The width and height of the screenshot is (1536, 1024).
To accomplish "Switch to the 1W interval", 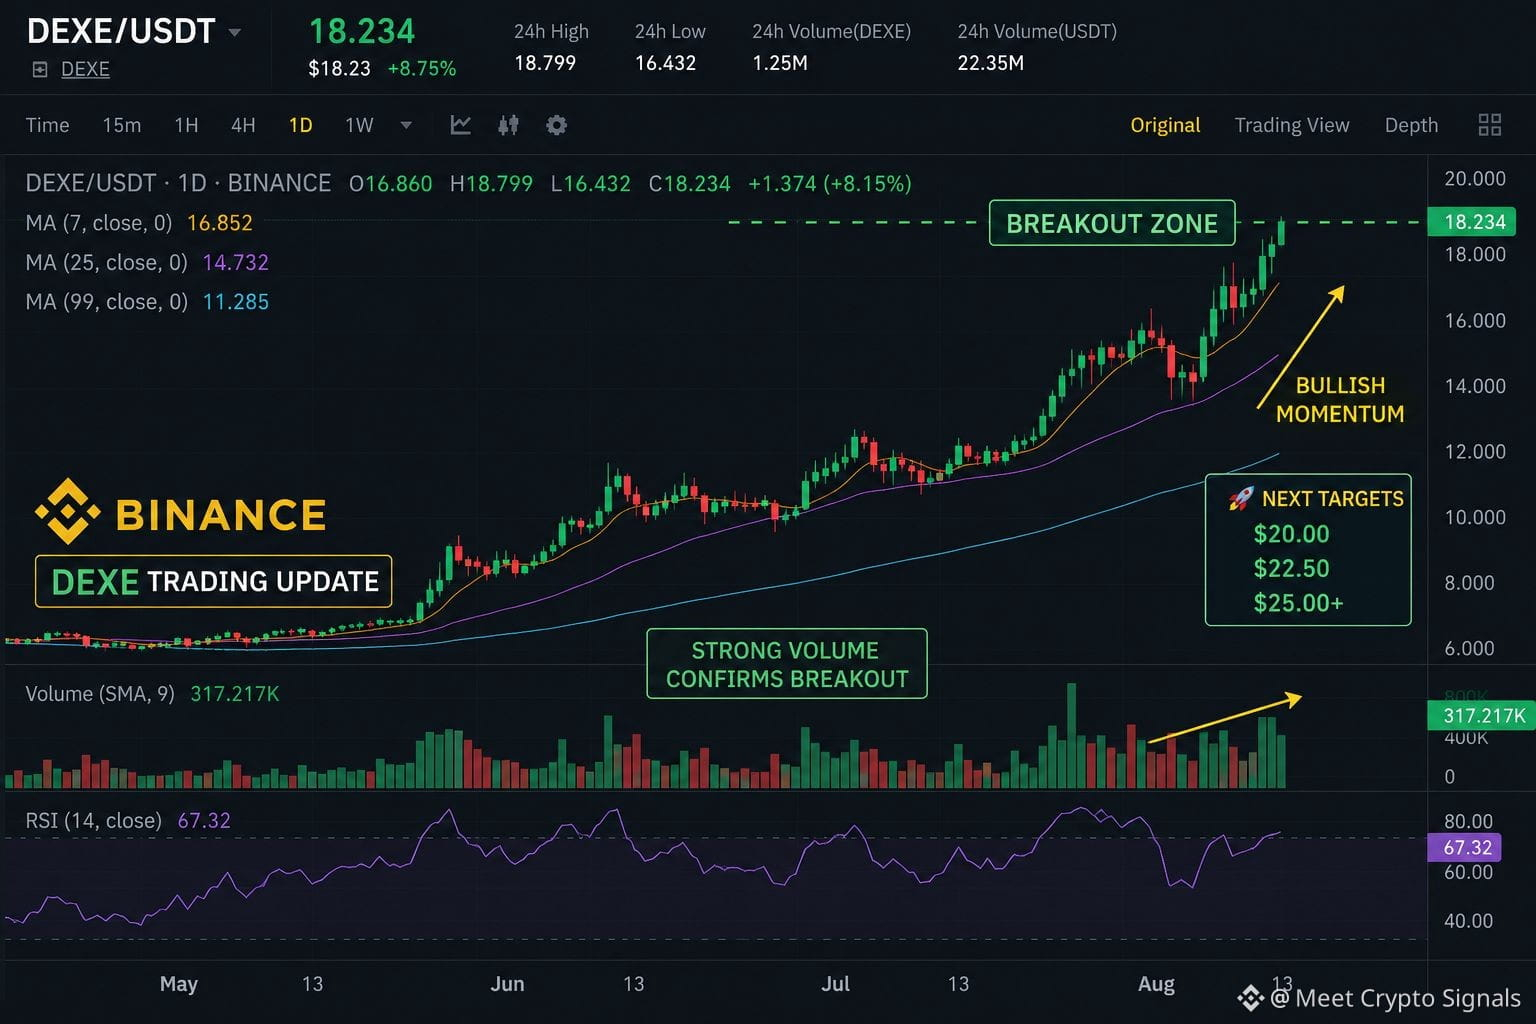I will tap(359, 125).
